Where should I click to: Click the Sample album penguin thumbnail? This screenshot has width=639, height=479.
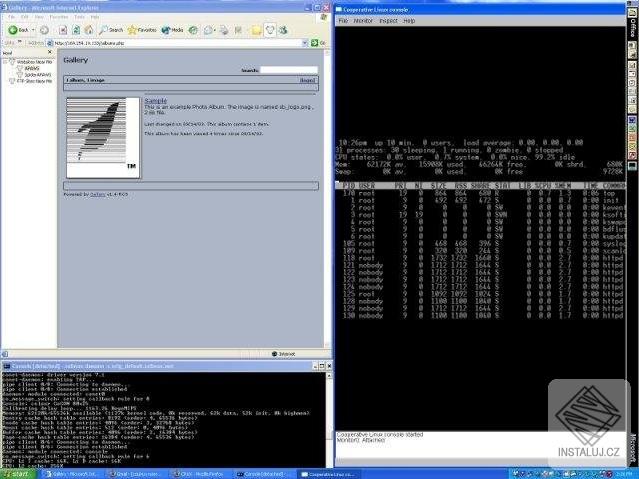pyautogui.click(x=103, y=137)
